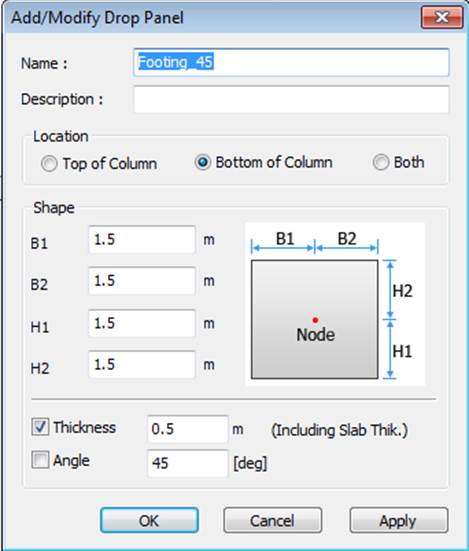Focus the H1 dimension input
The width and height of the screenshot is (469, 551).
coord(142,323)
